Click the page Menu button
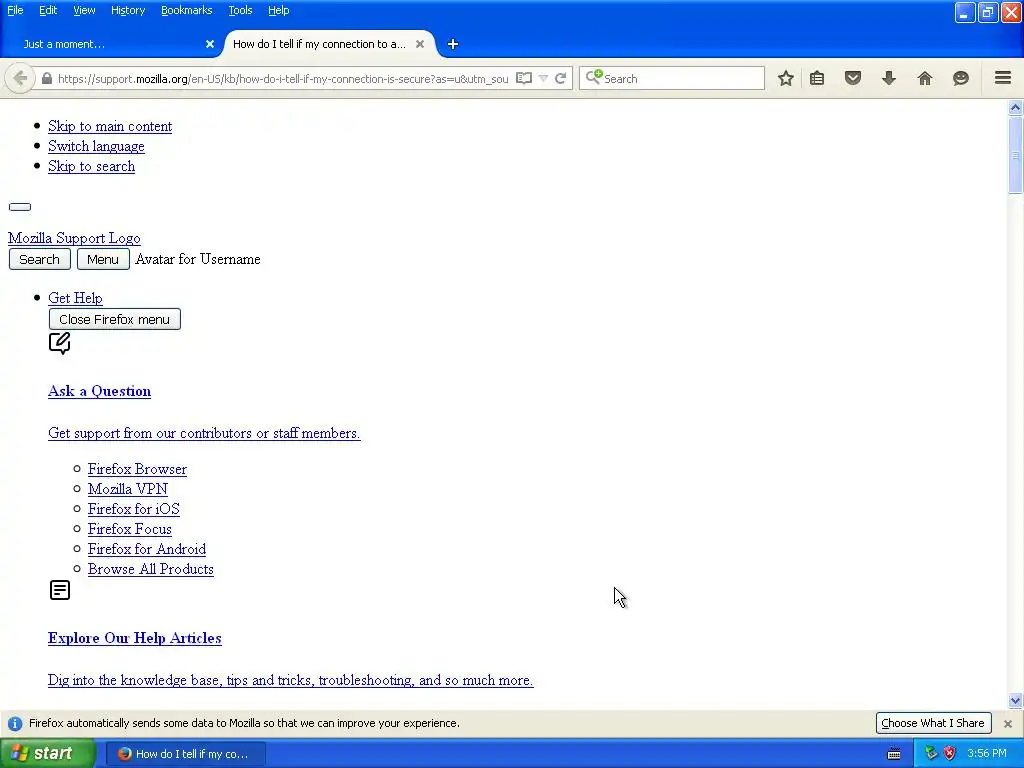Screen dimensions: 1024x768 [103, 259]
